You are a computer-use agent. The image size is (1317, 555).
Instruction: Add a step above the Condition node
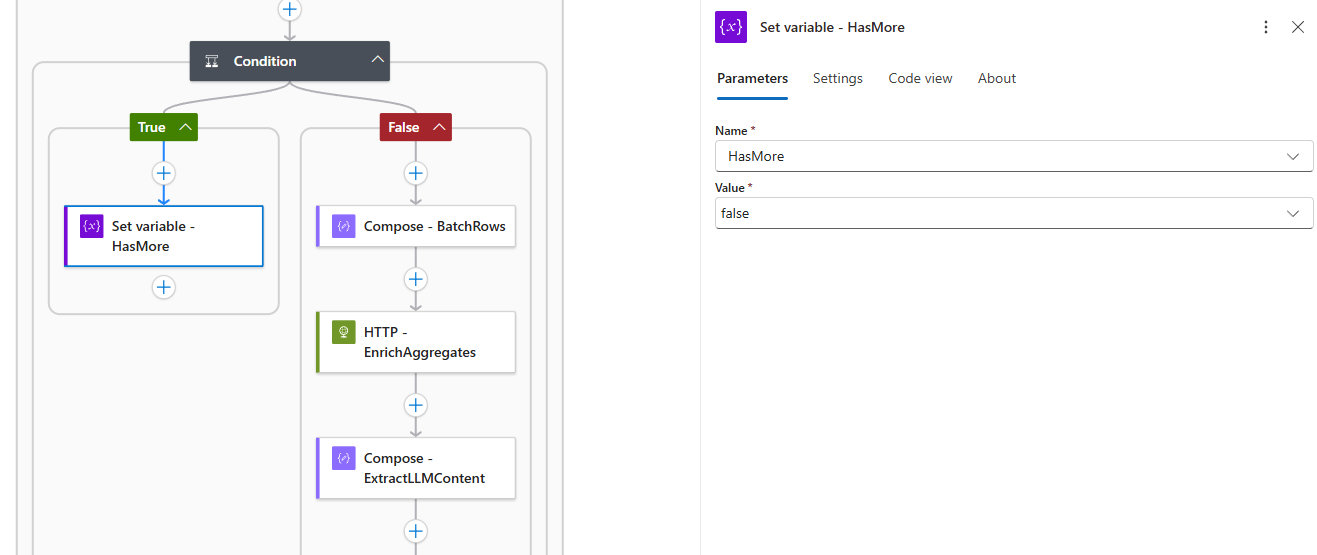coord(290,9)
